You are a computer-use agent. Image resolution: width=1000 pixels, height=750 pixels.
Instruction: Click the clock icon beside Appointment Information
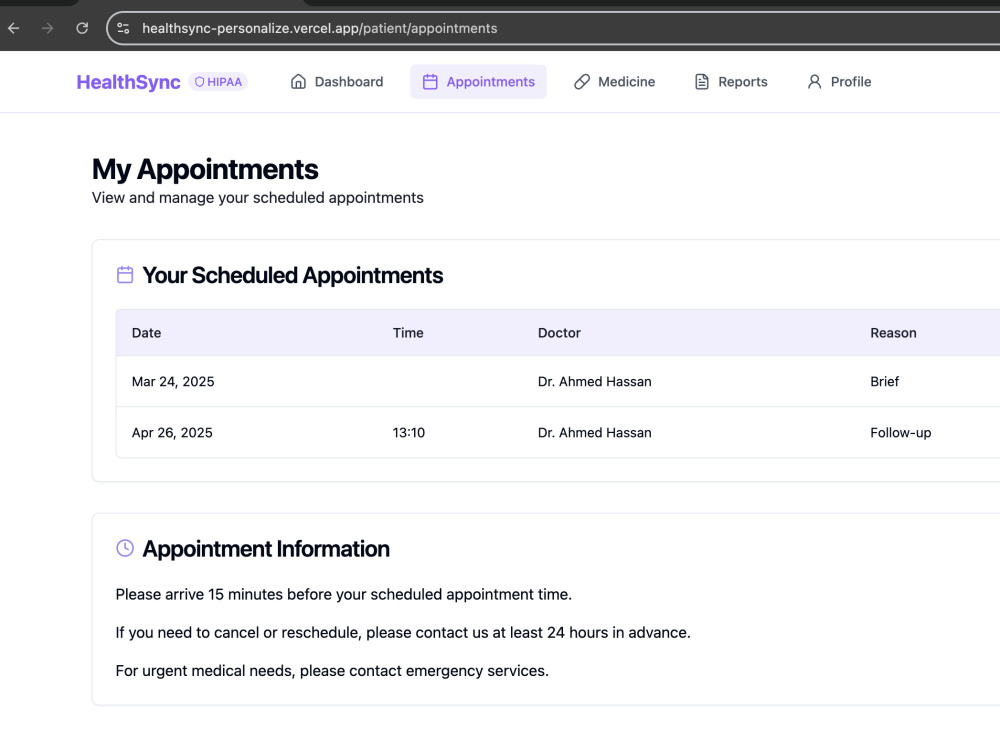pos(125,548)
